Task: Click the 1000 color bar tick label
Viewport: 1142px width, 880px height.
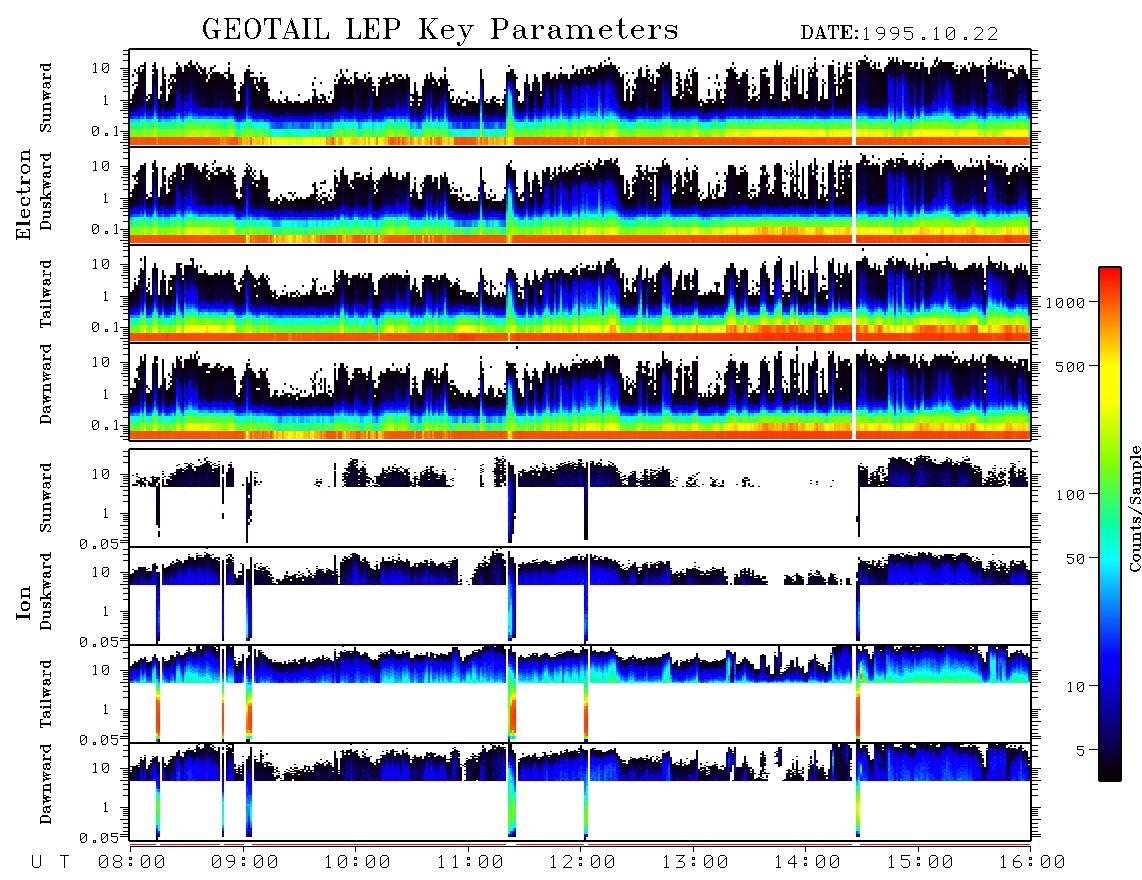Action: (1065, 303)
